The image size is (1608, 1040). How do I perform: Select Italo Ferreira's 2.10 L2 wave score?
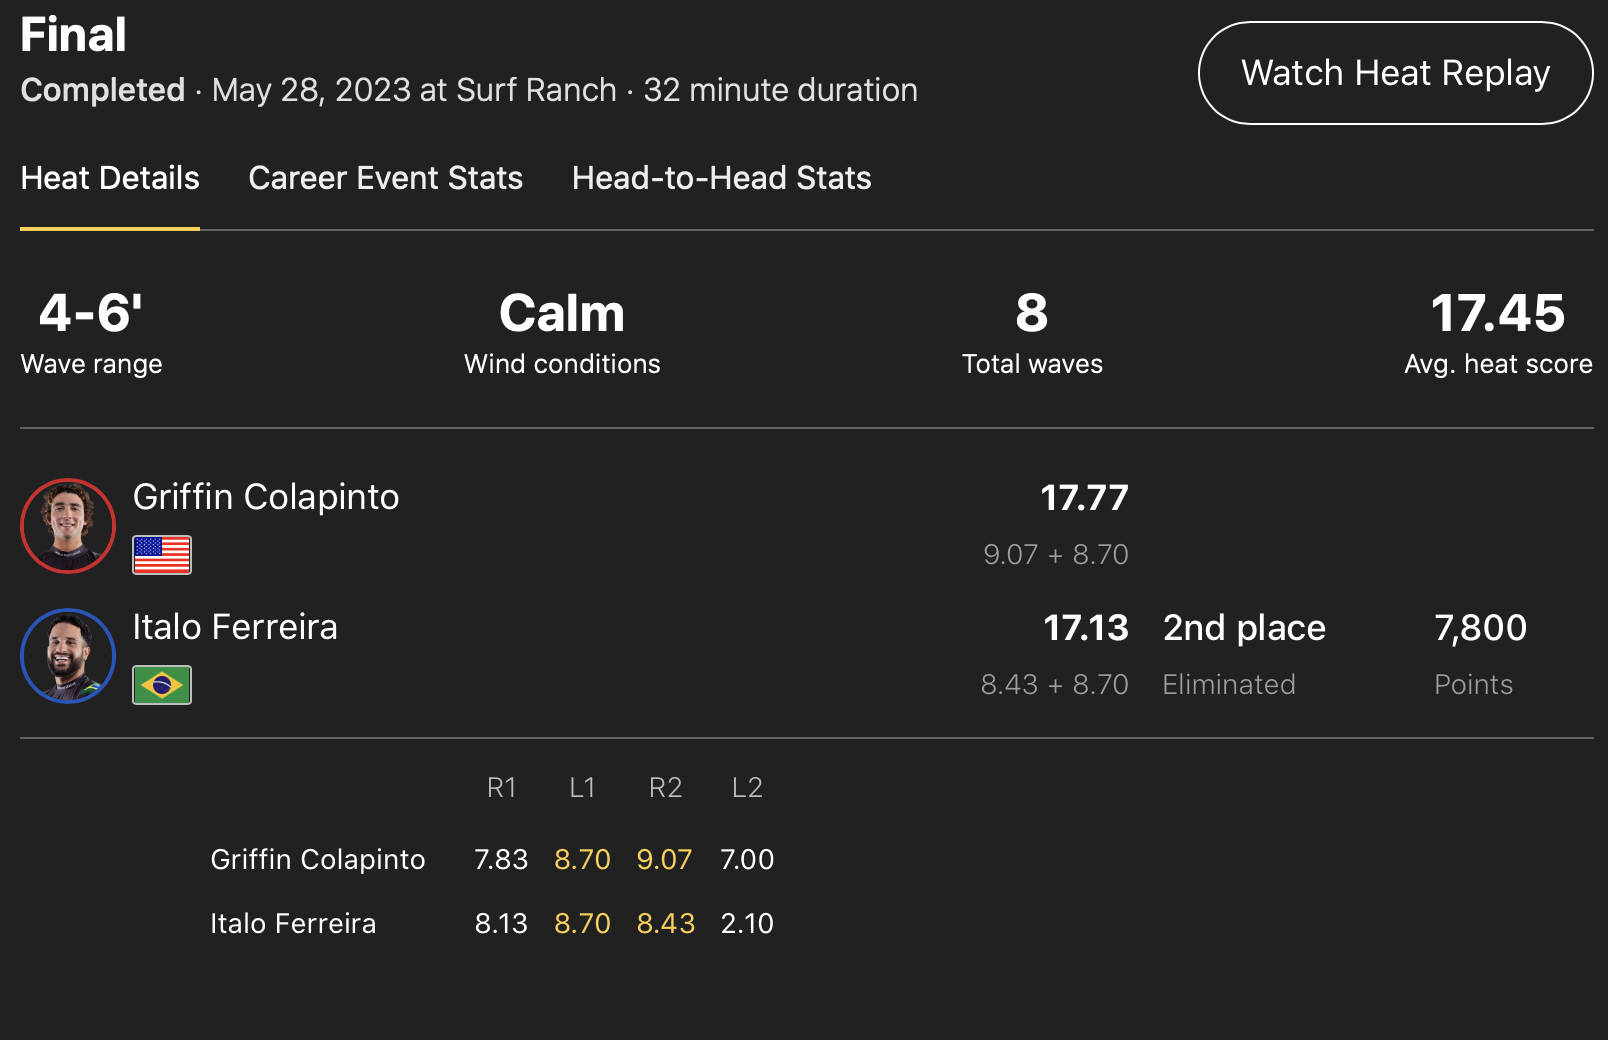pyautogui.click(x=747, y=923)
